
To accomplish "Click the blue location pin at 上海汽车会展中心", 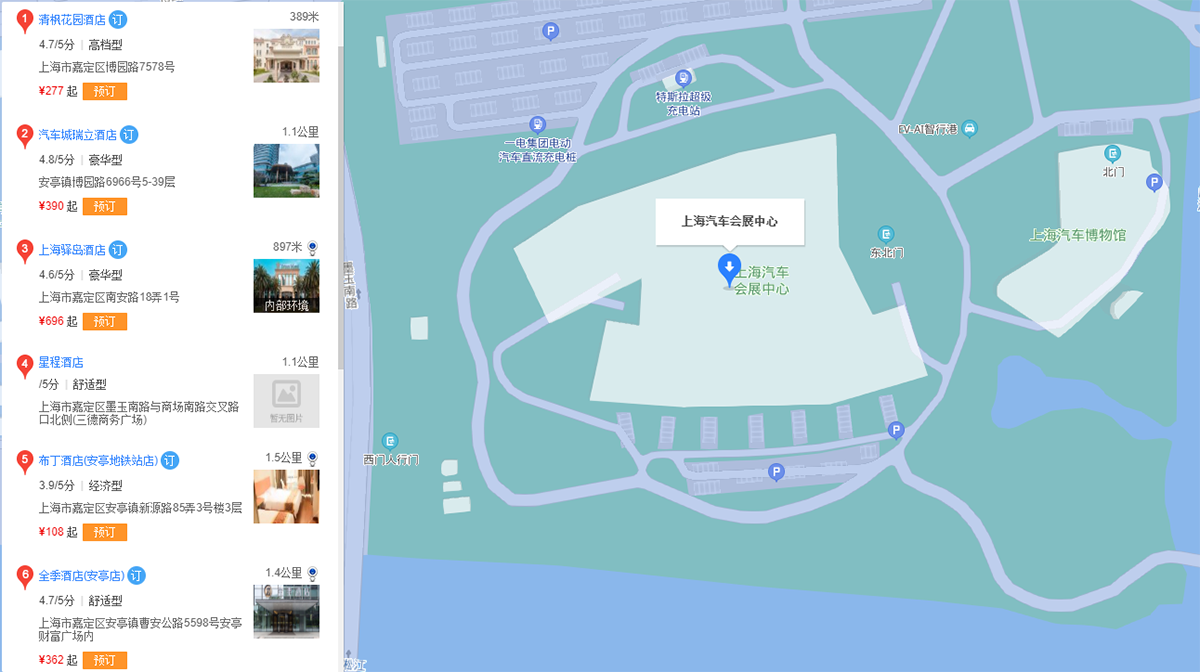I will pyautogui.click(x=729, y=269).
